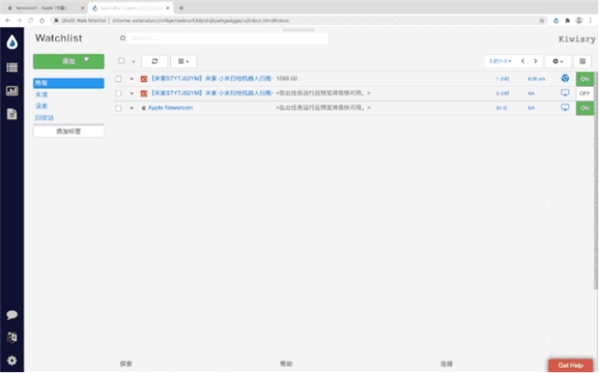Expand the caret of the OFF monitor row
This screenshot has width=600, height=373.
[131, 93]
